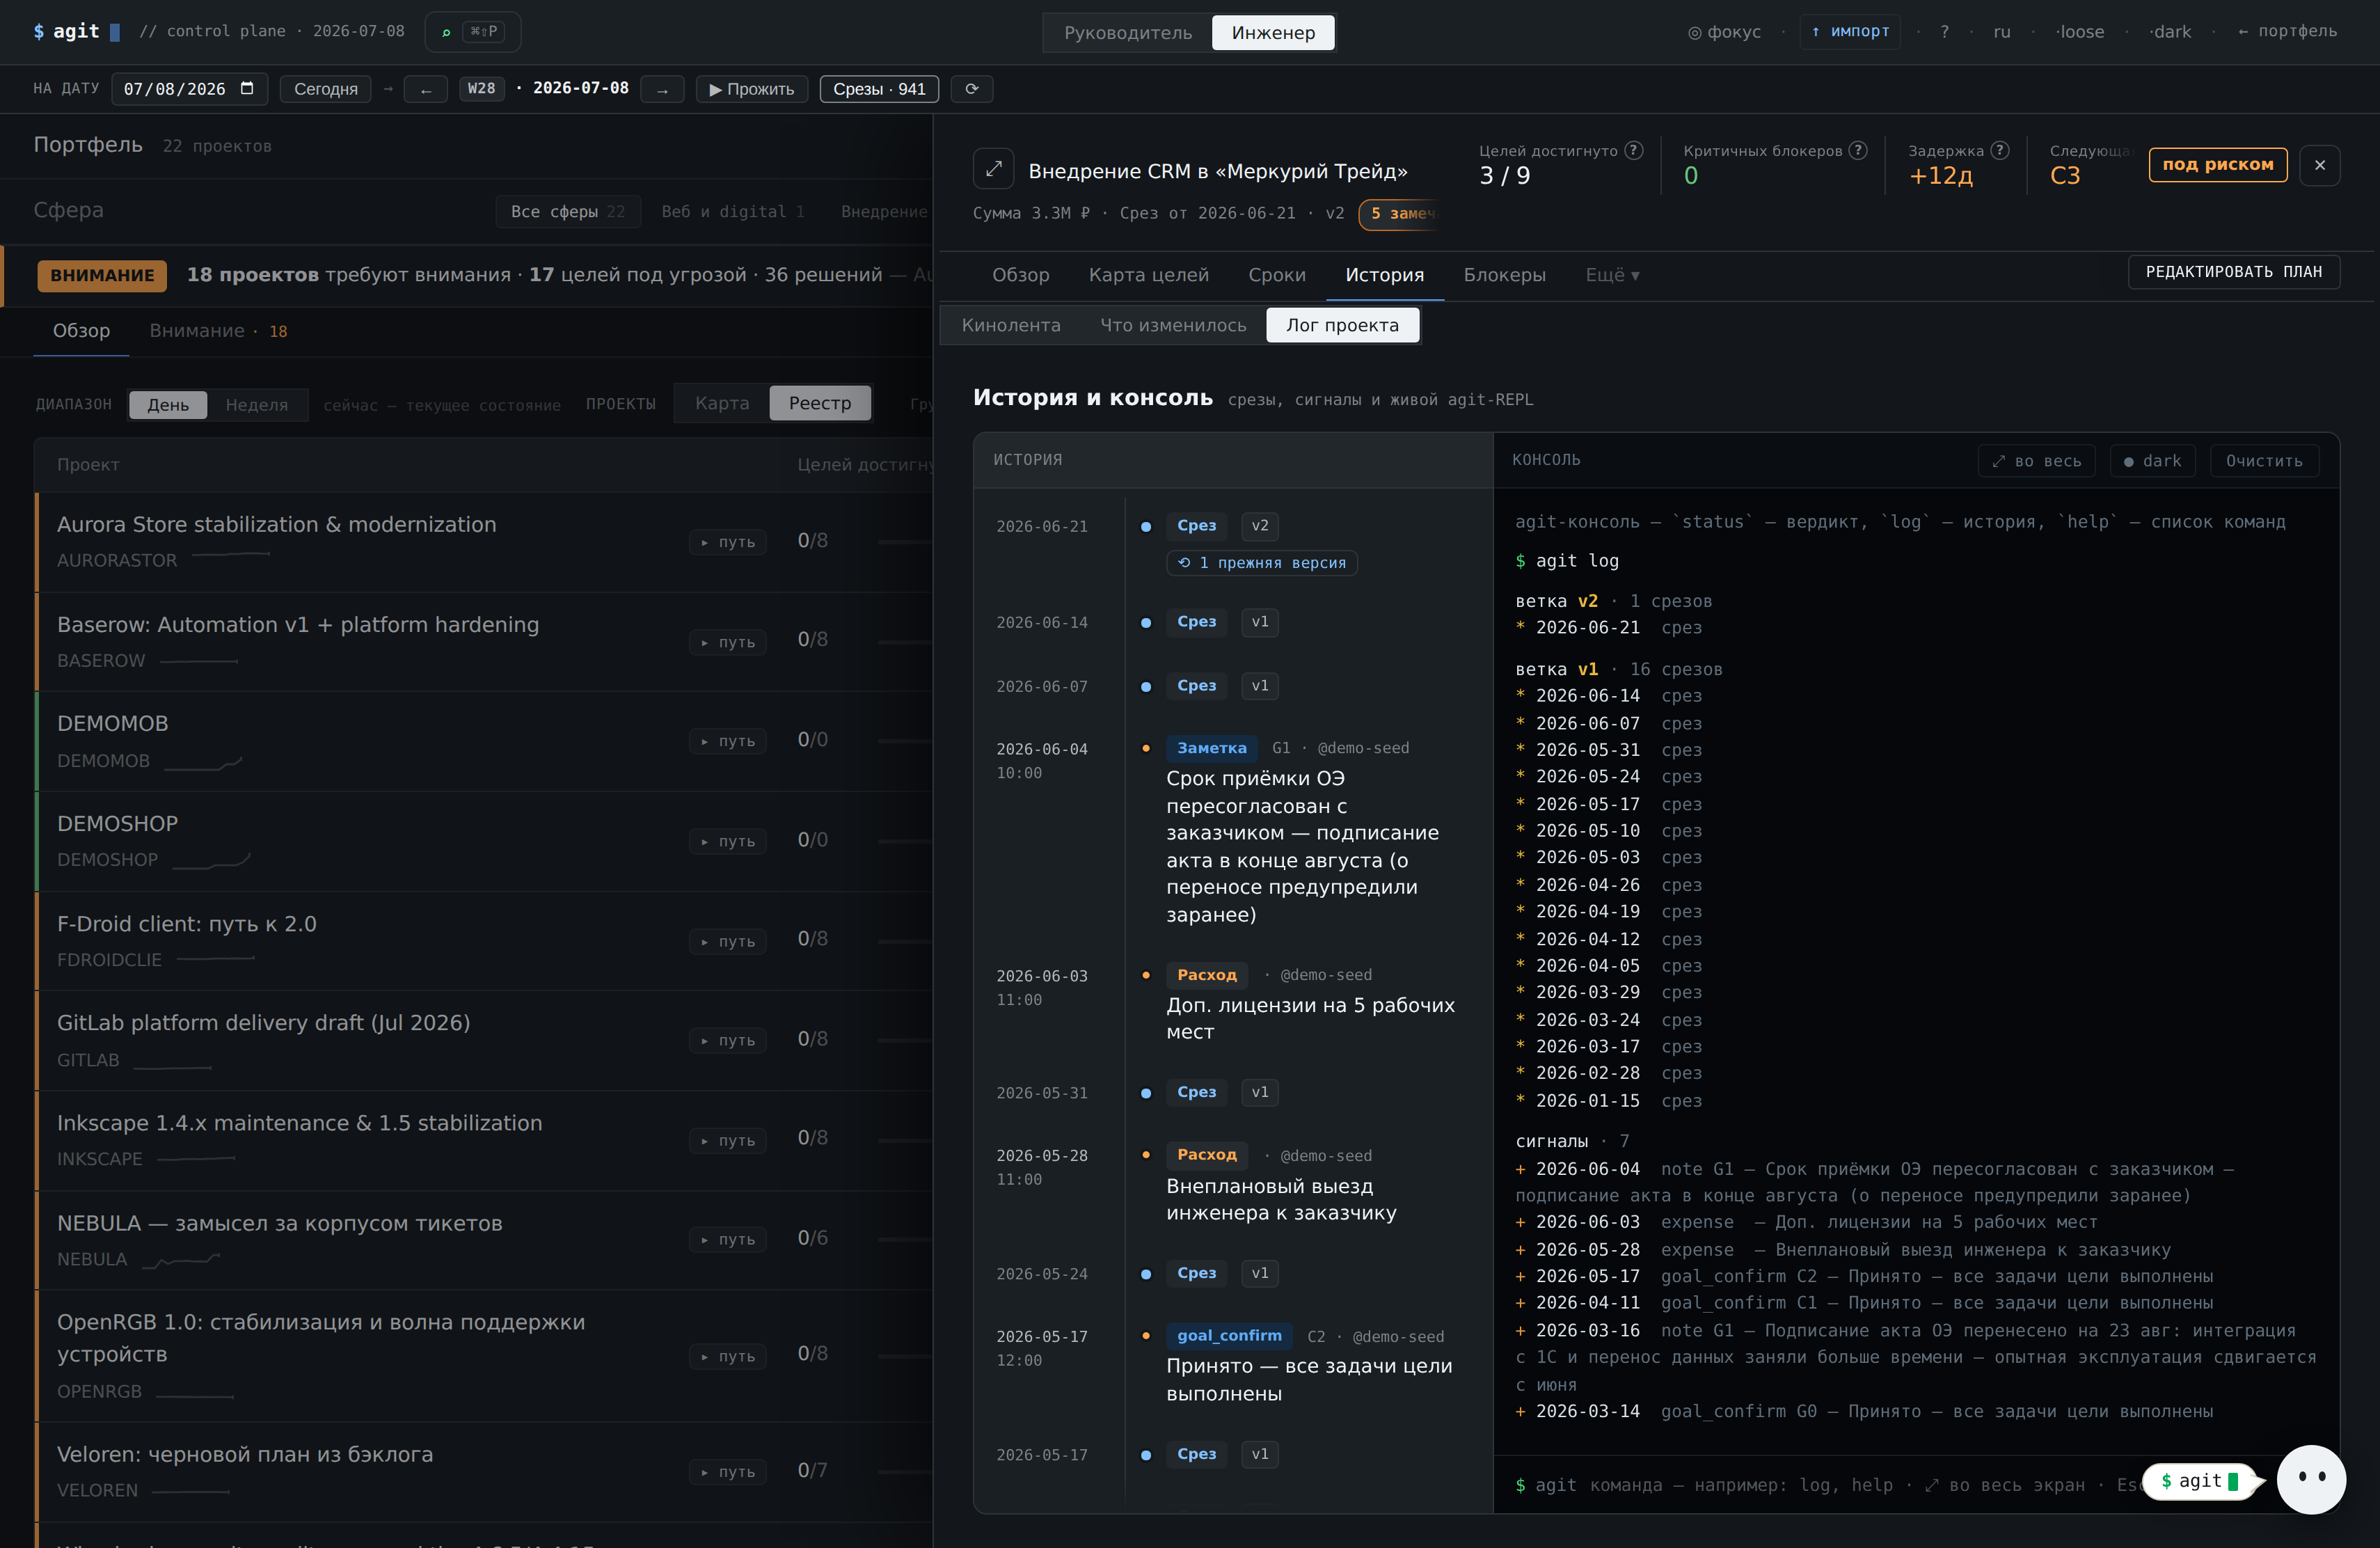Switch to Что изменилось sub-tab
Image resolution: width=2380 pixels, height=1548 pixels.
coord(1172,325)
